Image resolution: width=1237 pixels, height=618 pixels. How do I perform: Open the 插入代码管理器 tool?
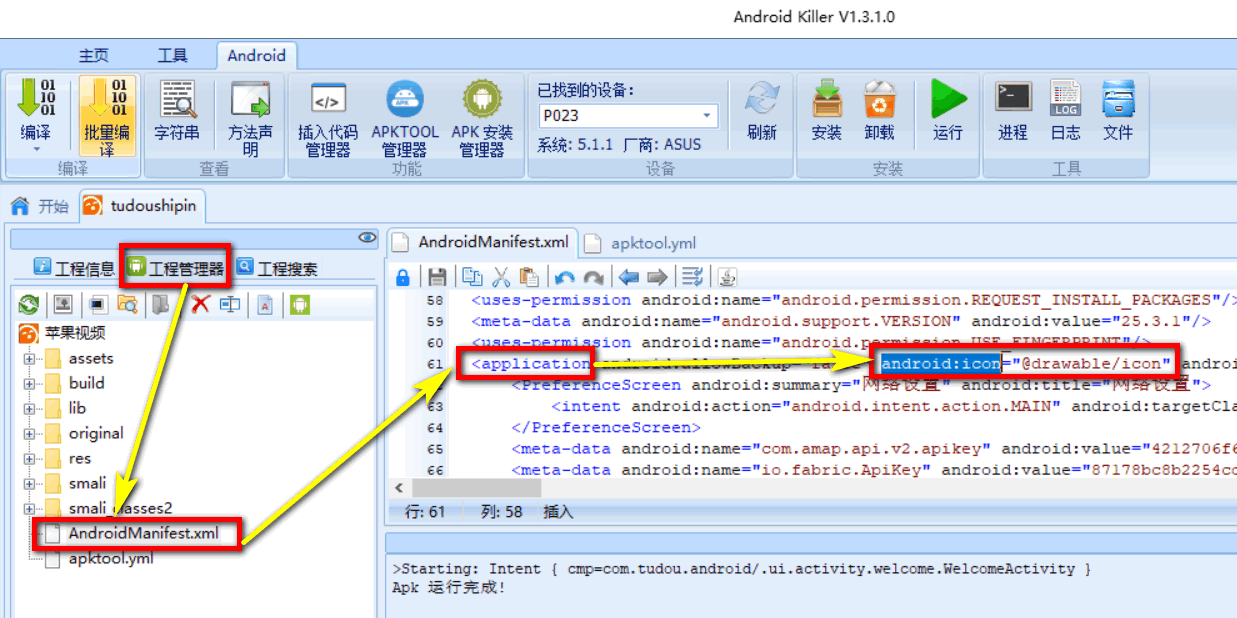coord(328,118)
